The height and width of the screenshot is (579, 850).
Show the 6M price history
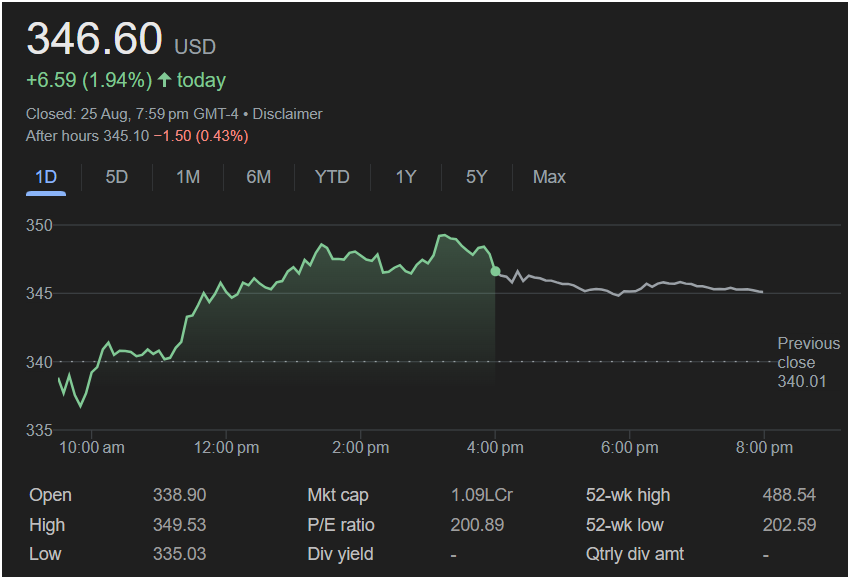[259, 177]
